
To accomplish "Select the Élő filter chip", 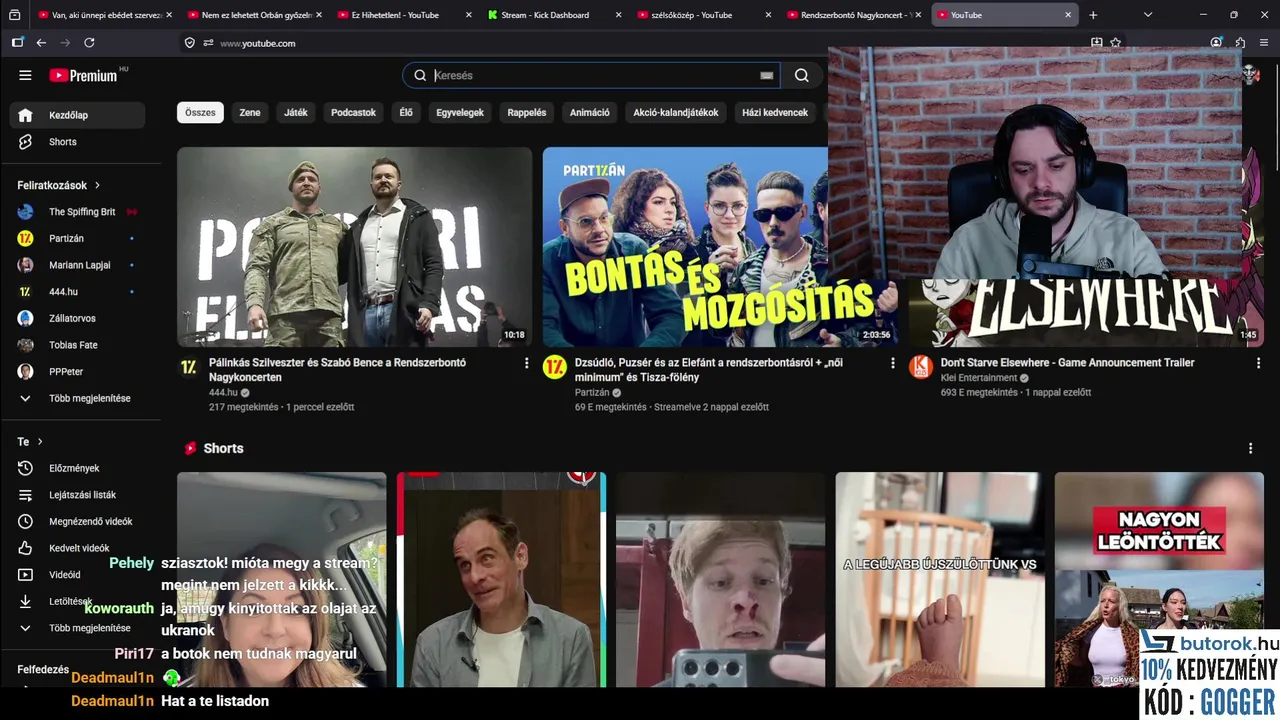I will tap(406, 112).
